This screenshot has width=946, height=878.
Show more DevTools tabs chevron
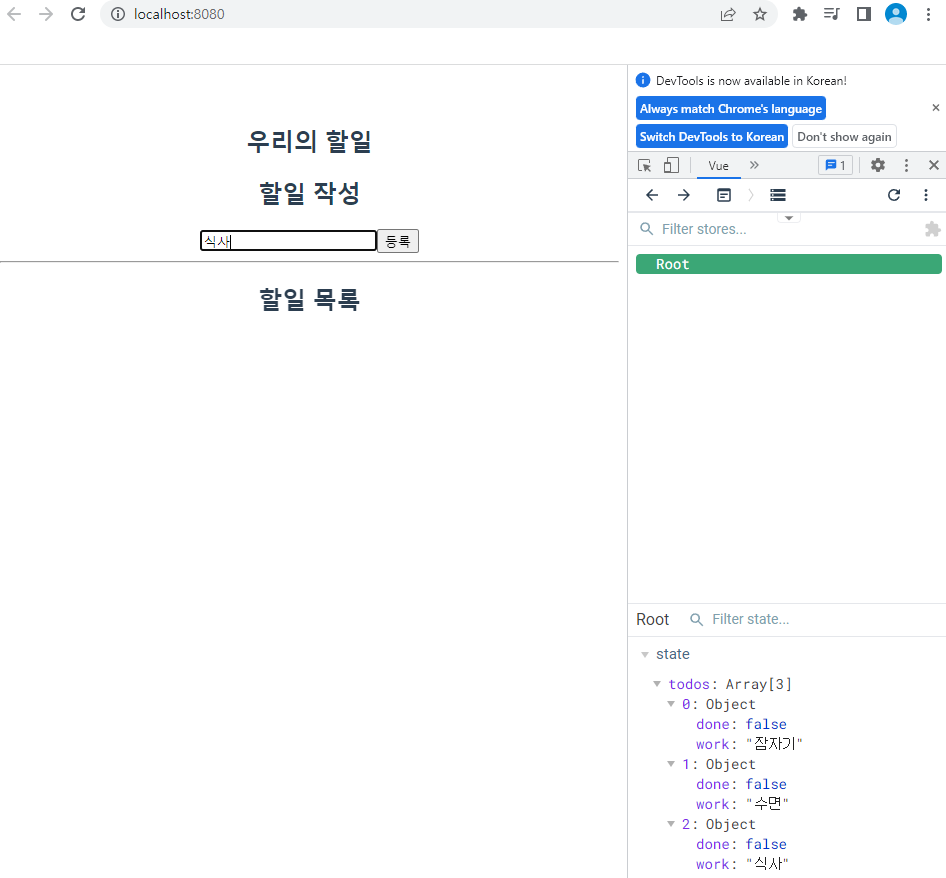754,165
